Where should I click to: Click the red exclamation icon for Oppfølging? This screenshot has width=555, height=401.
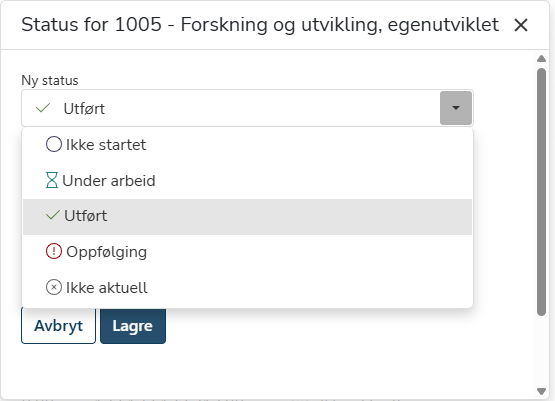pos(54,251)
